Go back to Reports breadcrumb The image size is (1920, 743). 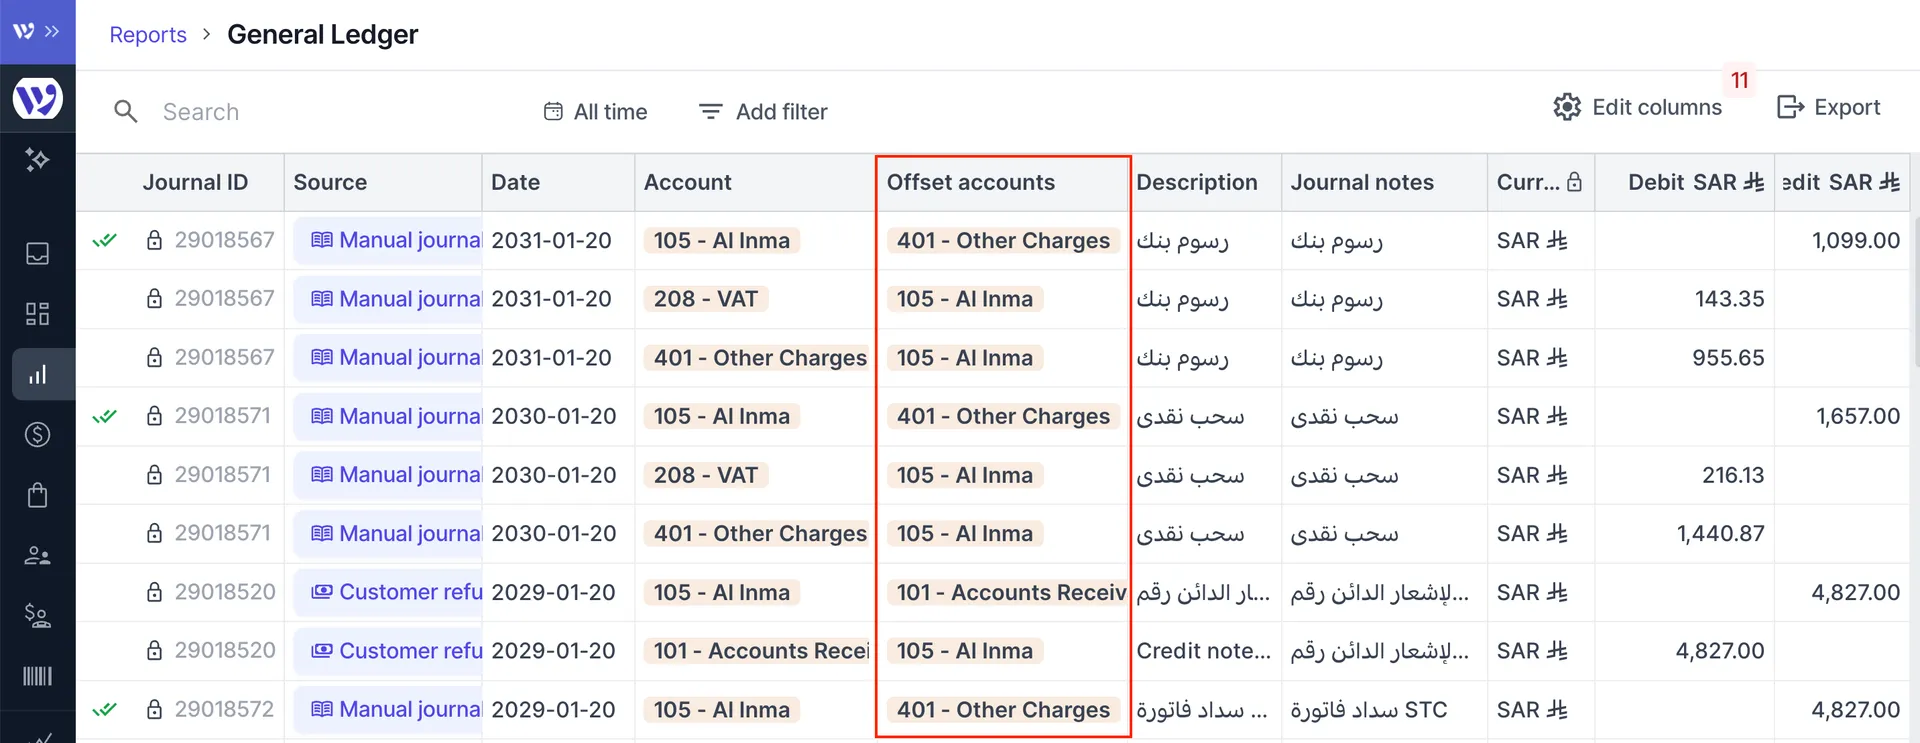point(148,35)
